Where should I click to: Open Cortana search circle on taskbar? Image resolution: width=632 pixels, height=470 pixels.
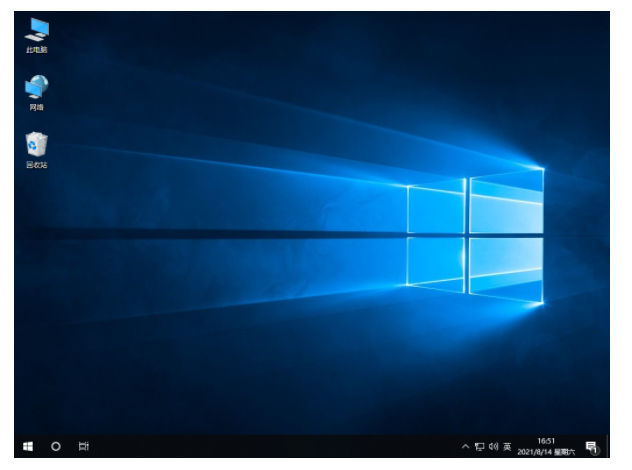click(56, 446)
